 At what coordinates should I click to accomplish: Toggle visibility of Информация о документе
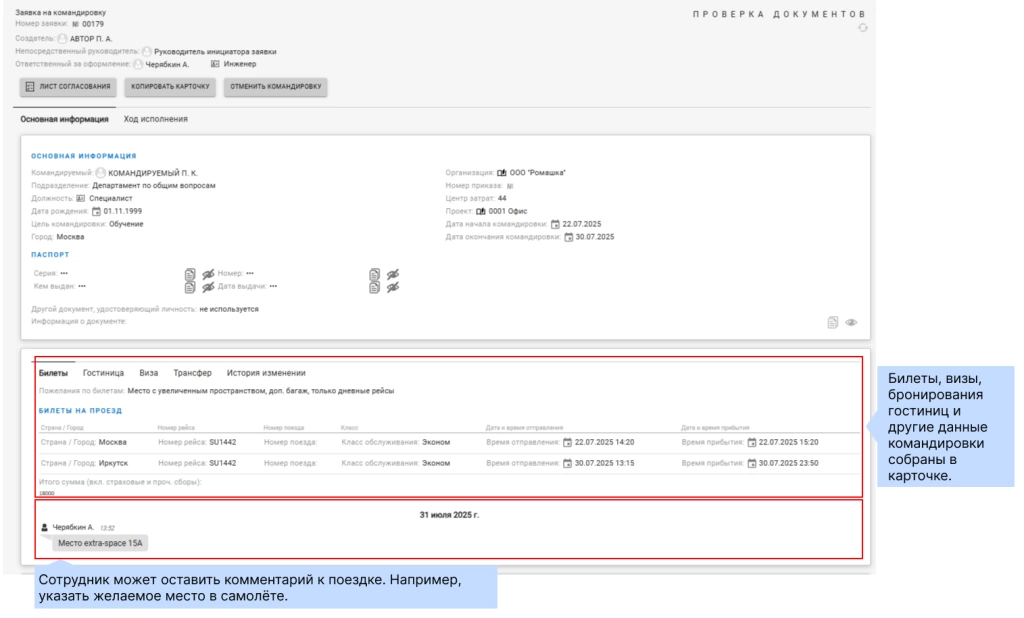coord(851,322)
